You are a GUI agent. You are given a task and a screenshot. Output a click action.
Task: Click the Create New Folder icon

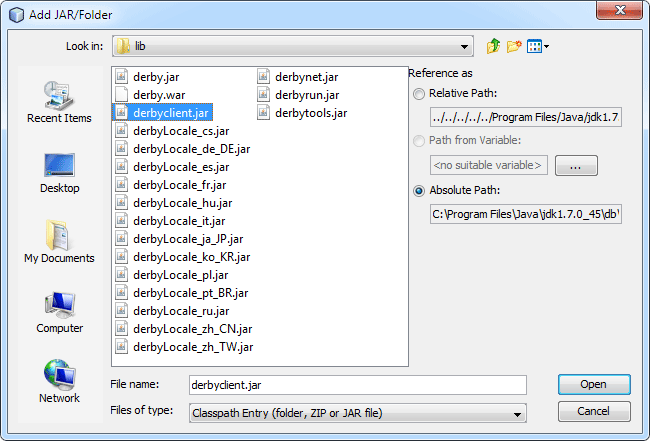click(x=514, y=46)
